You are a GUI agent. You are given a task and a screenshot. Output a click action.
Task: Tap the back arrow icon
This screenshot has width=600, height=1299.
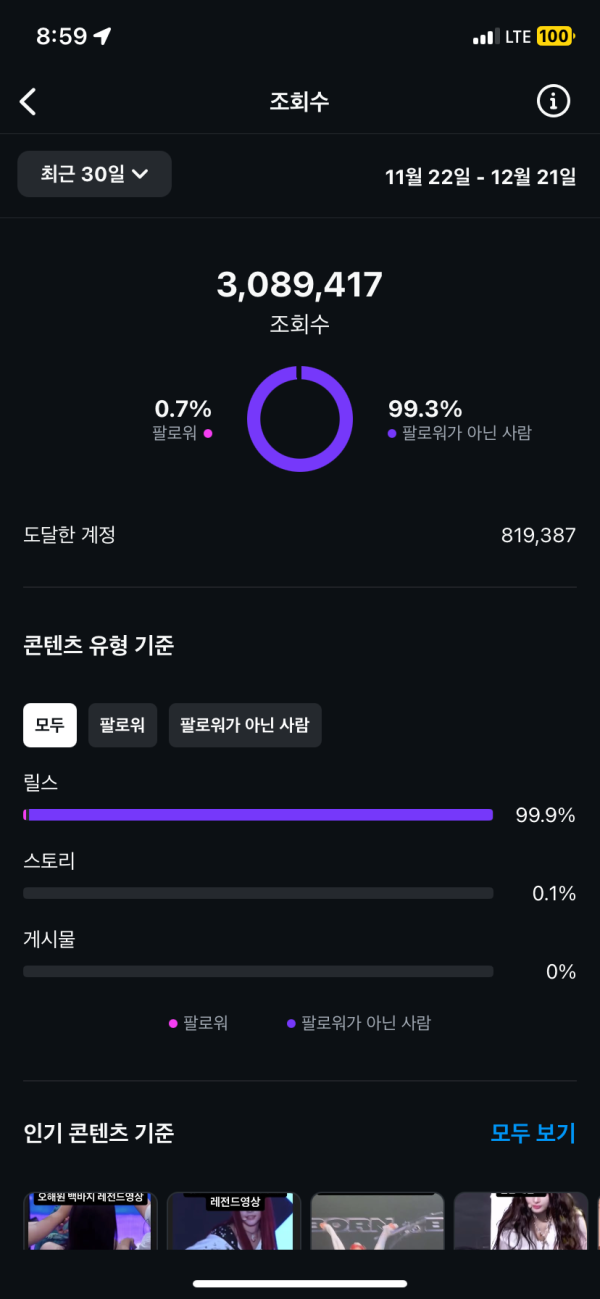(28, 101)
